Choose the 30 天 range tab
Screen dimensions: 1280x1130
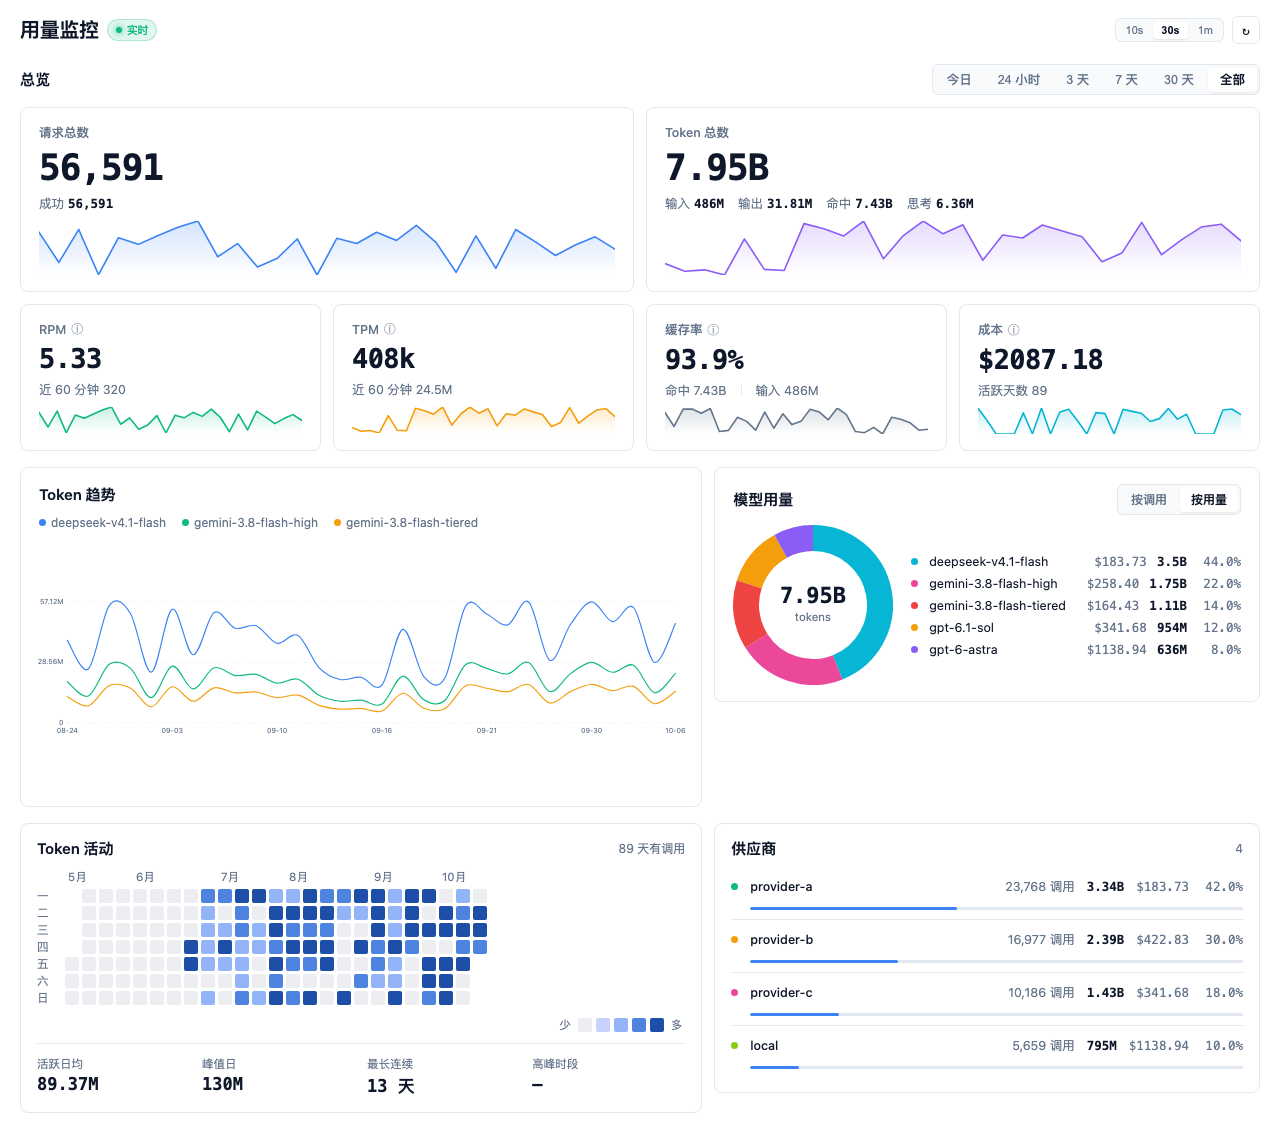tap(1179, 79)
